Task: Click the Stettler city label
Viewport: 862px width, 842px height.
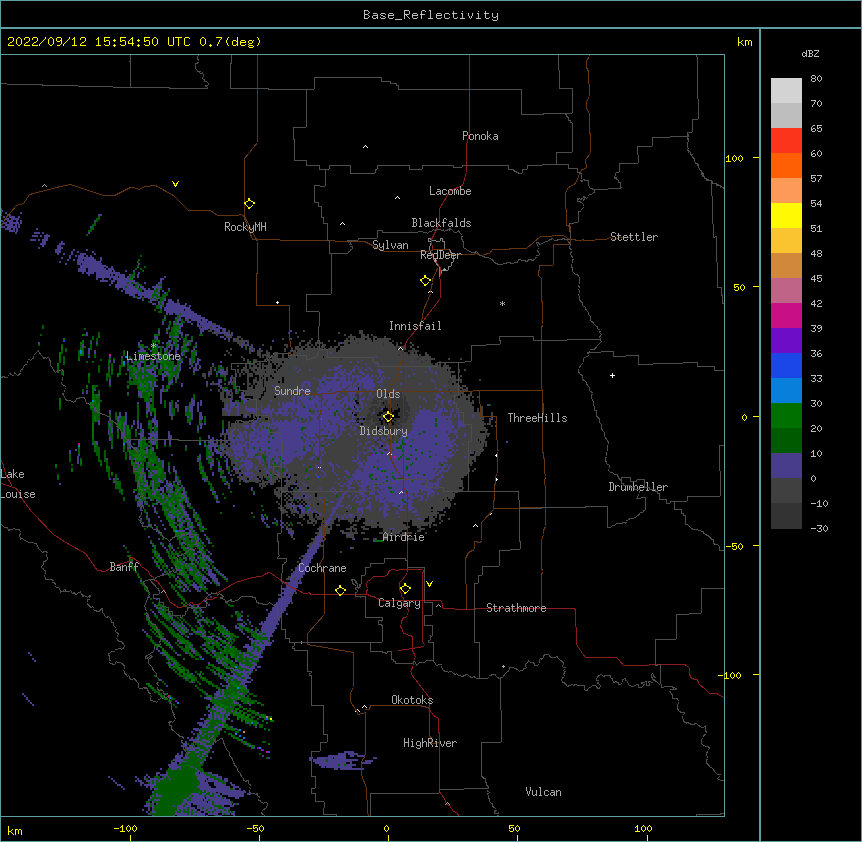Action: pyautogui.click(x=634, y=237)
